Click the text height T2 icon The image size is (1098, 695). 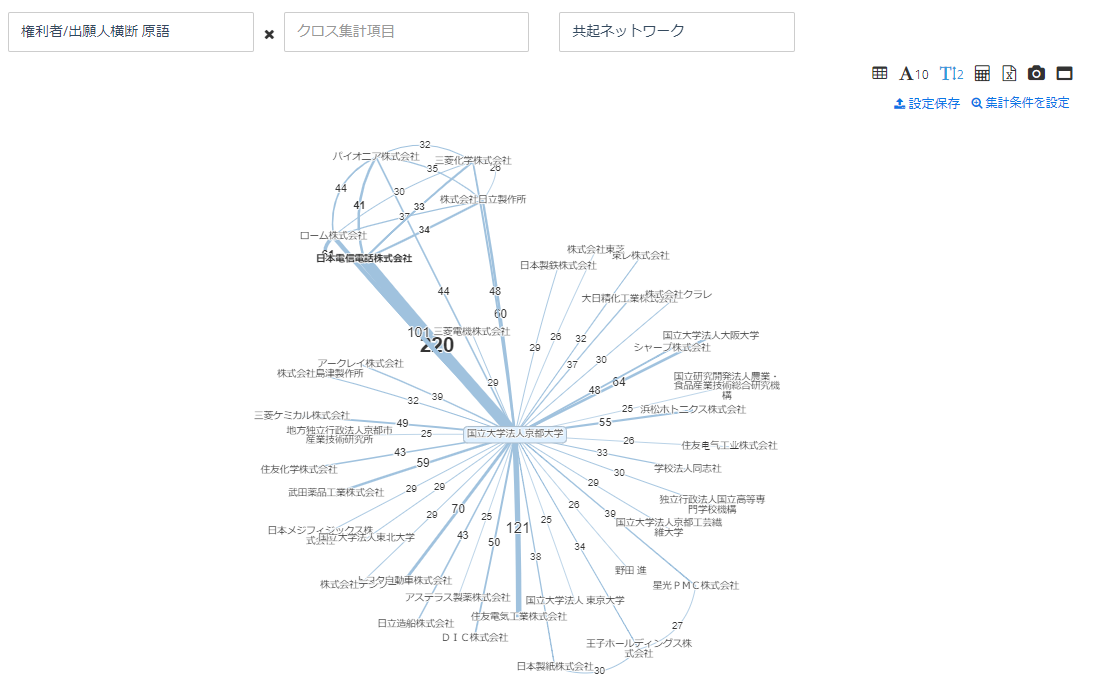pyautogui.click(x=951, y=73)
